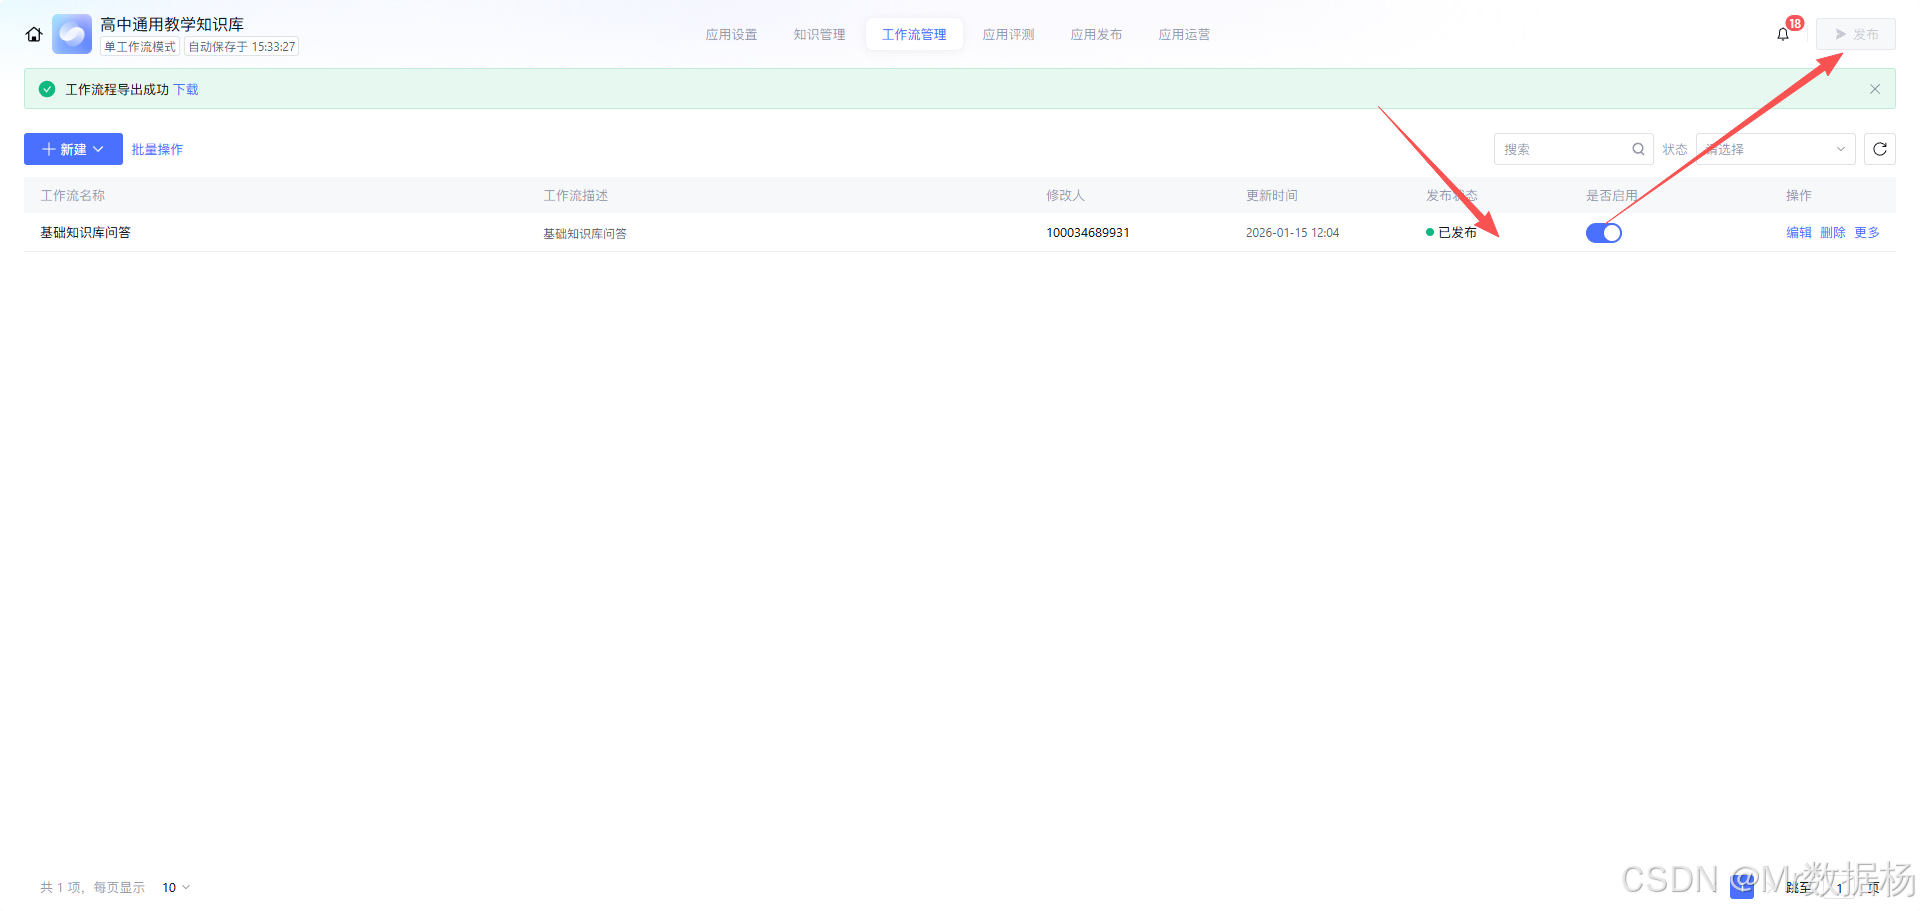Click 删除 for 基础知识库问答
The width and height of the screenshot is (1920, 911).
coord(1833,232)
